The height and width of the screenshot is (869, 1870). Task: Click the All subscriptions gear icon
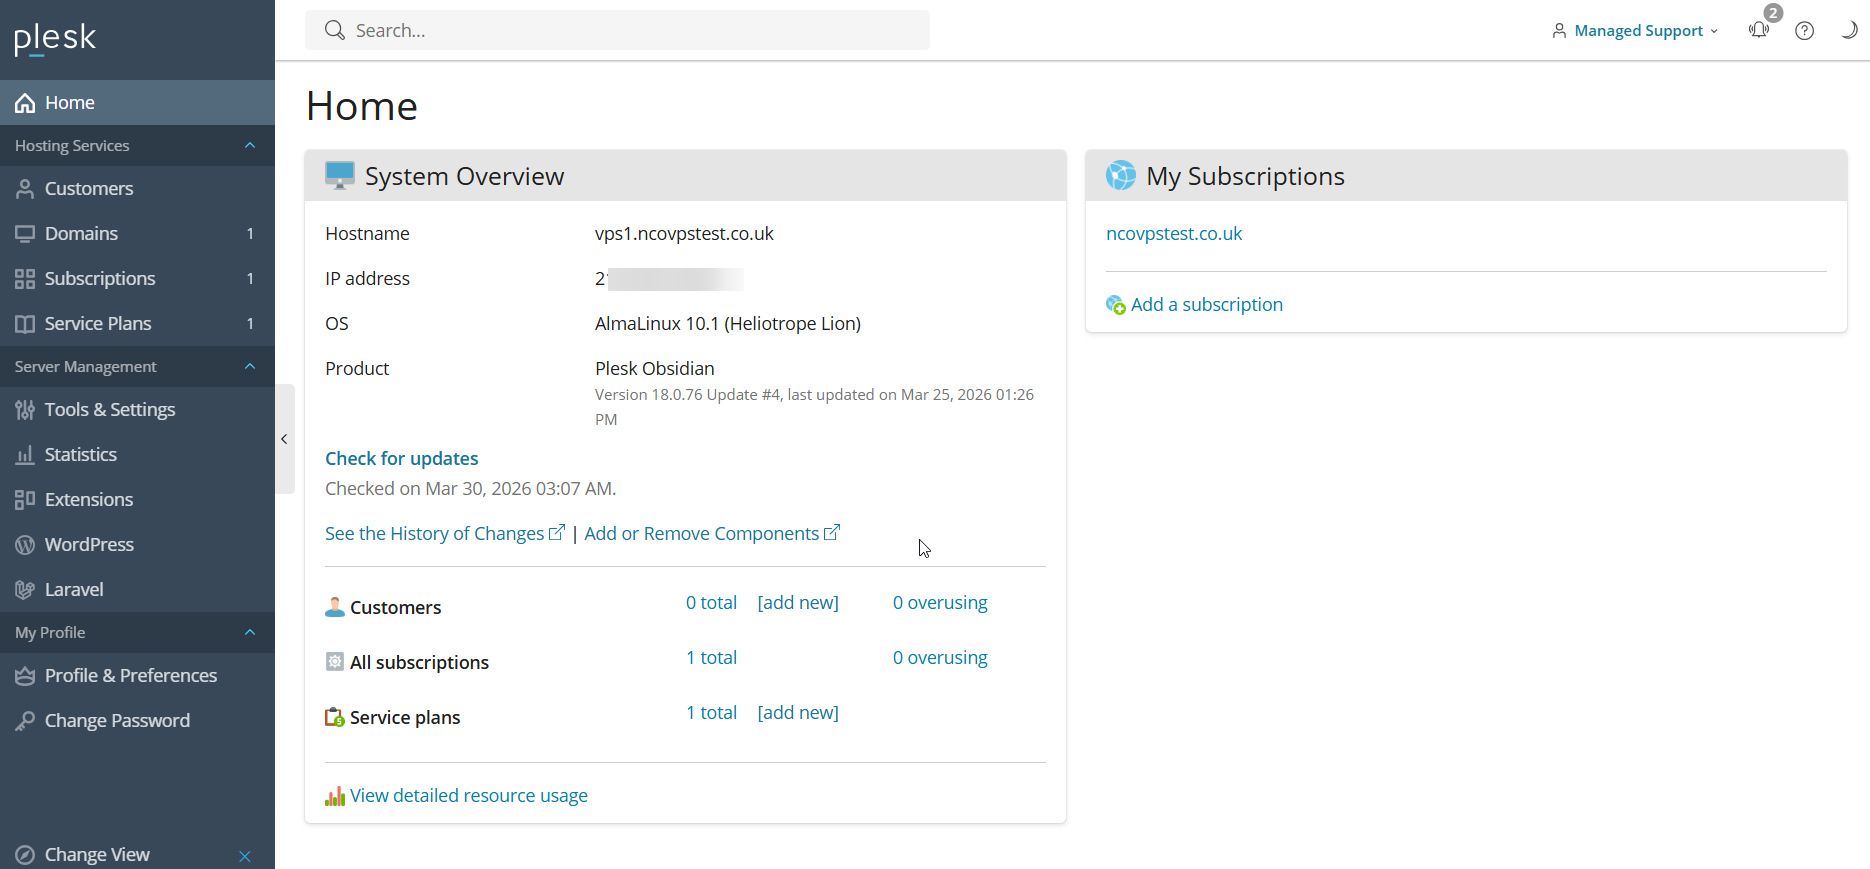pos(335,662)
